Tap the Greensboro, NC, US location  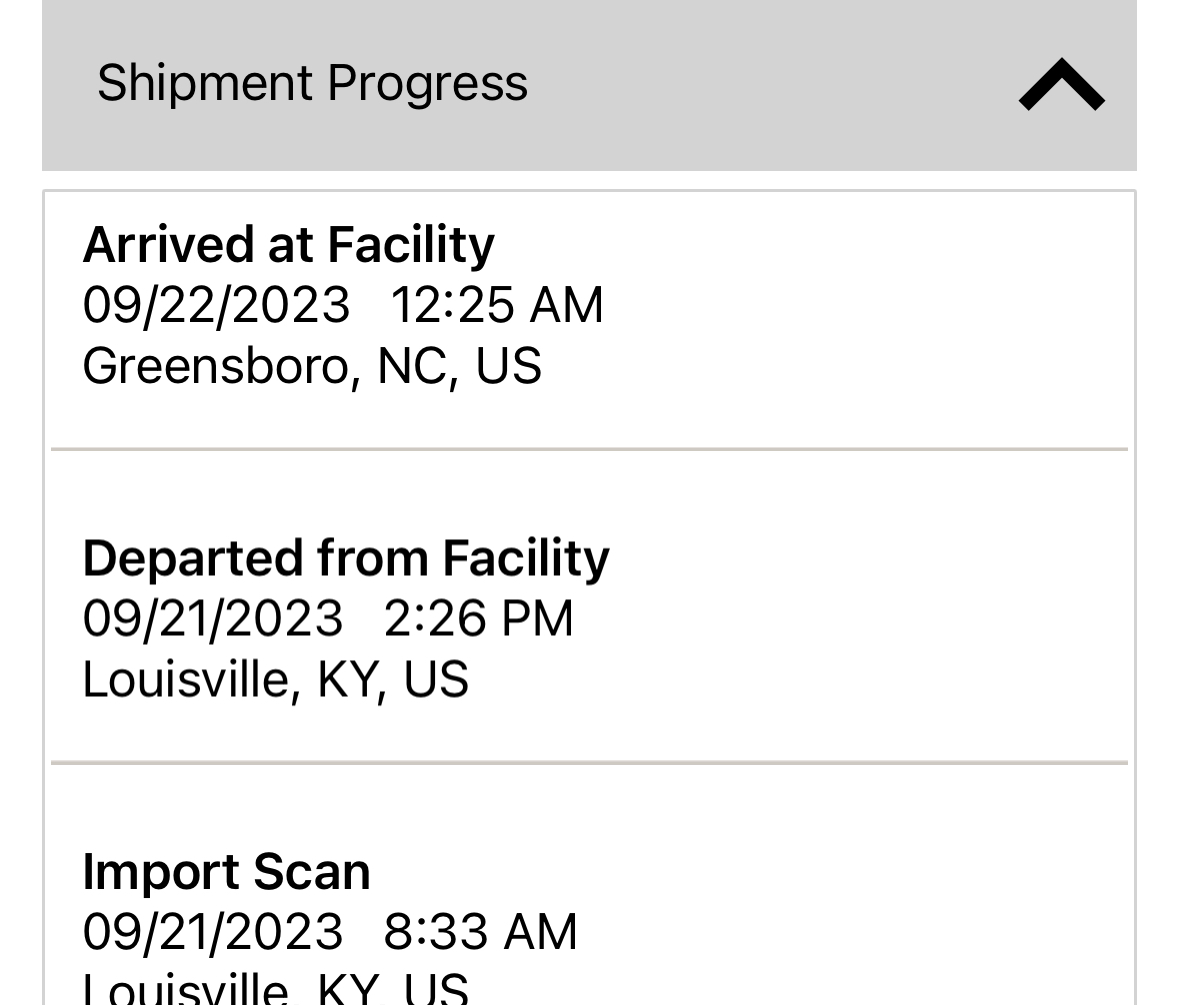pos(312,366)
